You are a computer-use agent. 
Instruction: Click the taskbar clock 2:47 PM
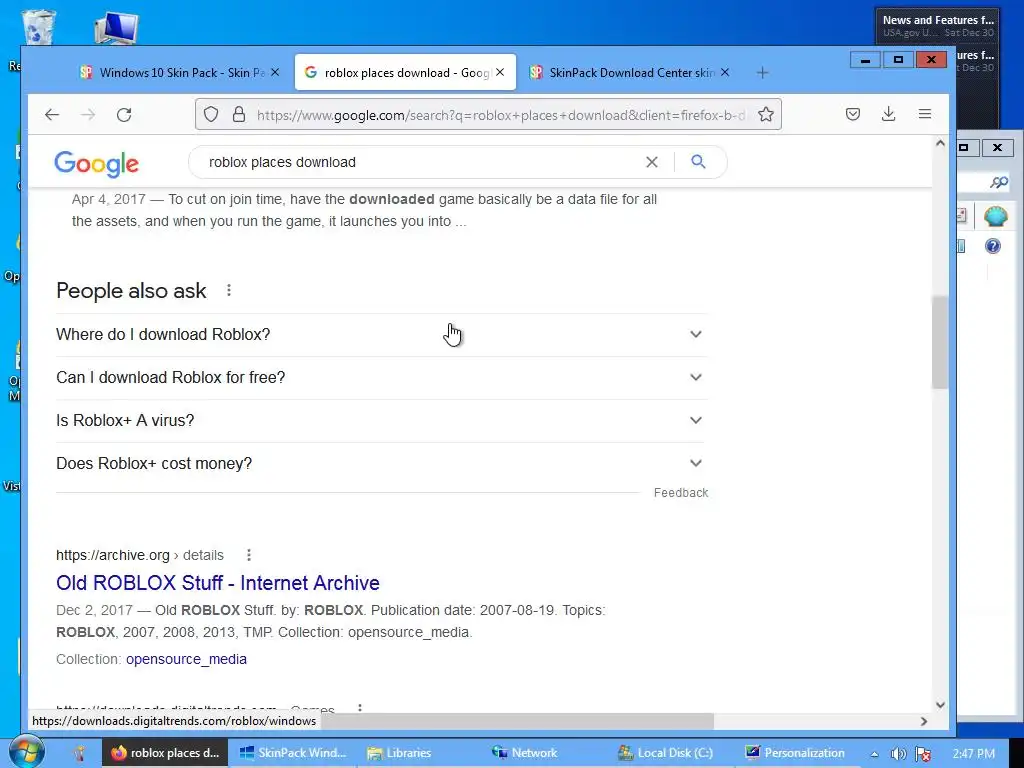point(974,754)
